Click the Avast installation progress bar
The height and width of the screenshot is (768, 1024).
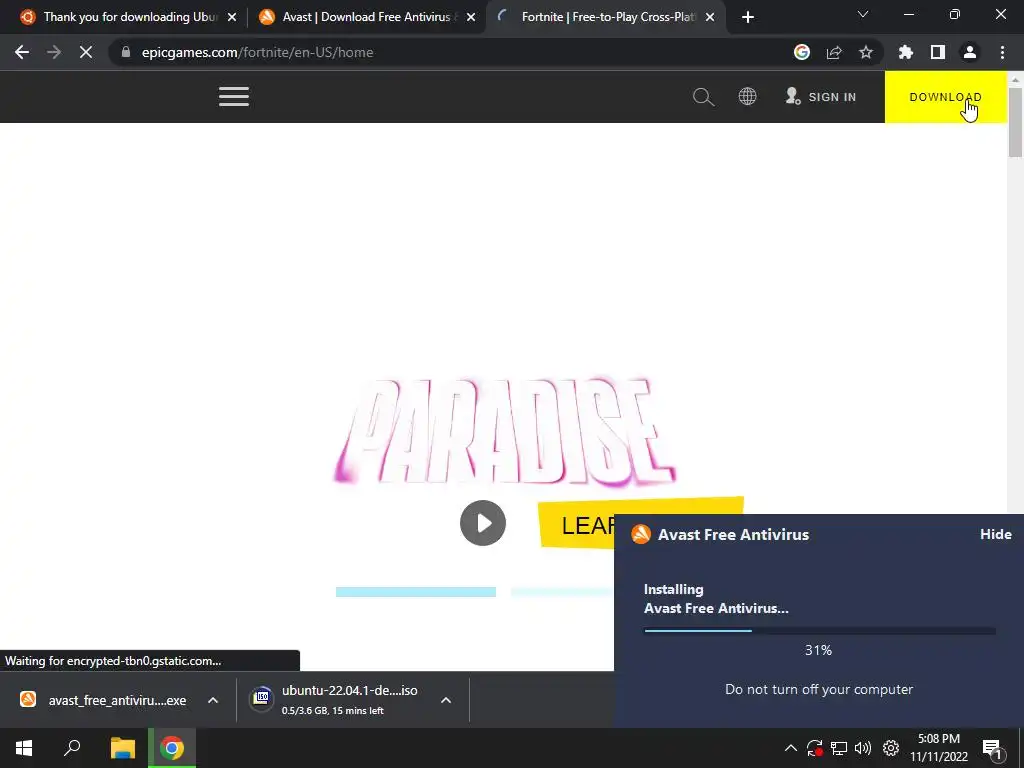point(820,631)
